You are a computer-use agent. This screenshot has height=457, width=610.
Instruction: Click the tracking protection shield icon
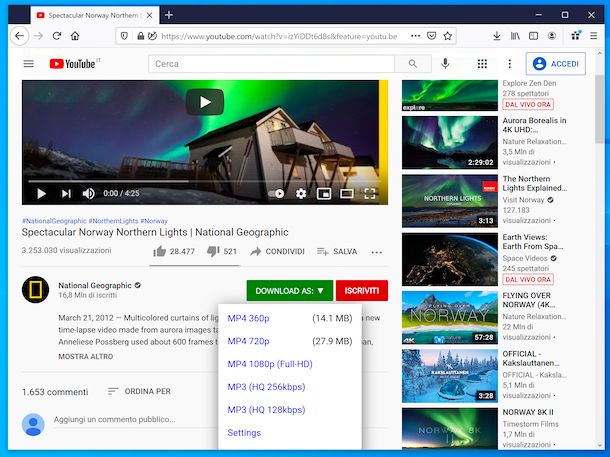tap(124, 36)
